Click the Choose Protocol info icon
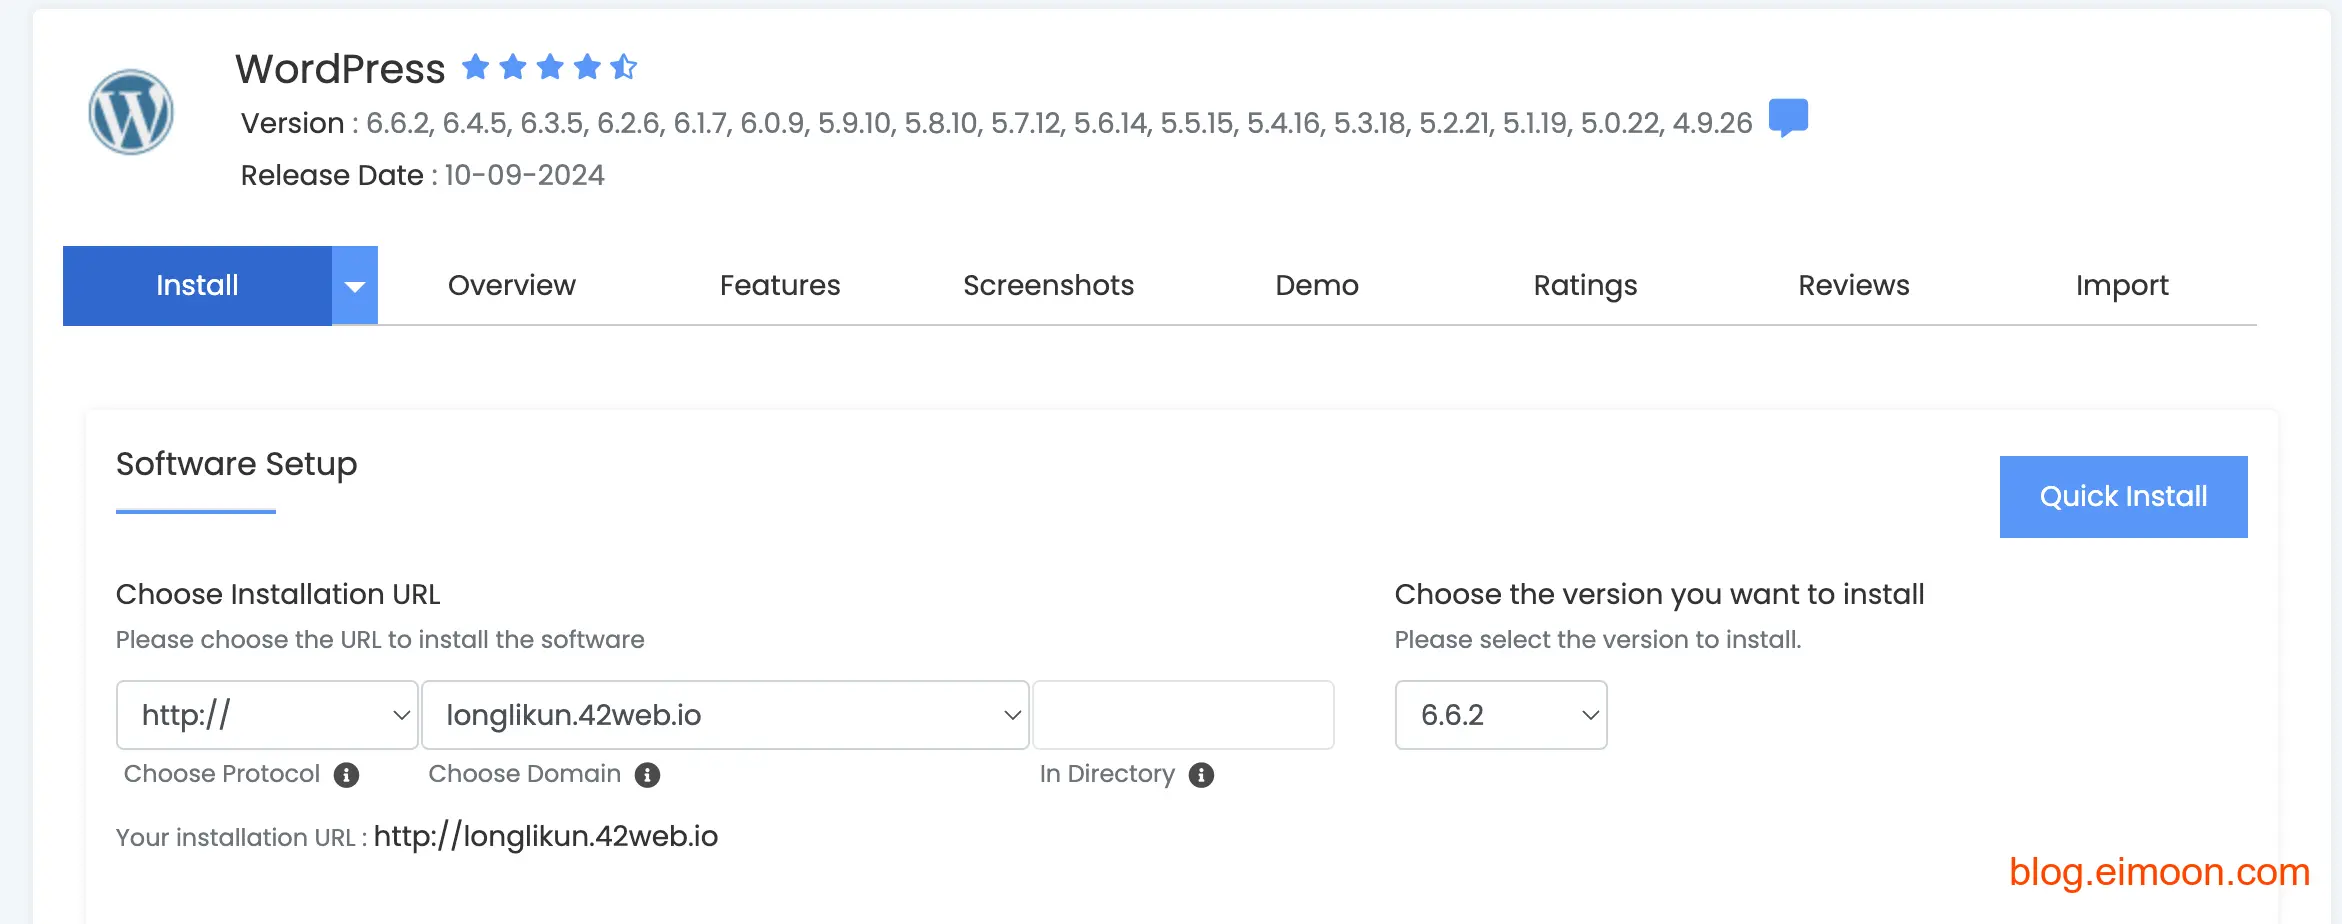2342x924 pixels. pos(346,775)
